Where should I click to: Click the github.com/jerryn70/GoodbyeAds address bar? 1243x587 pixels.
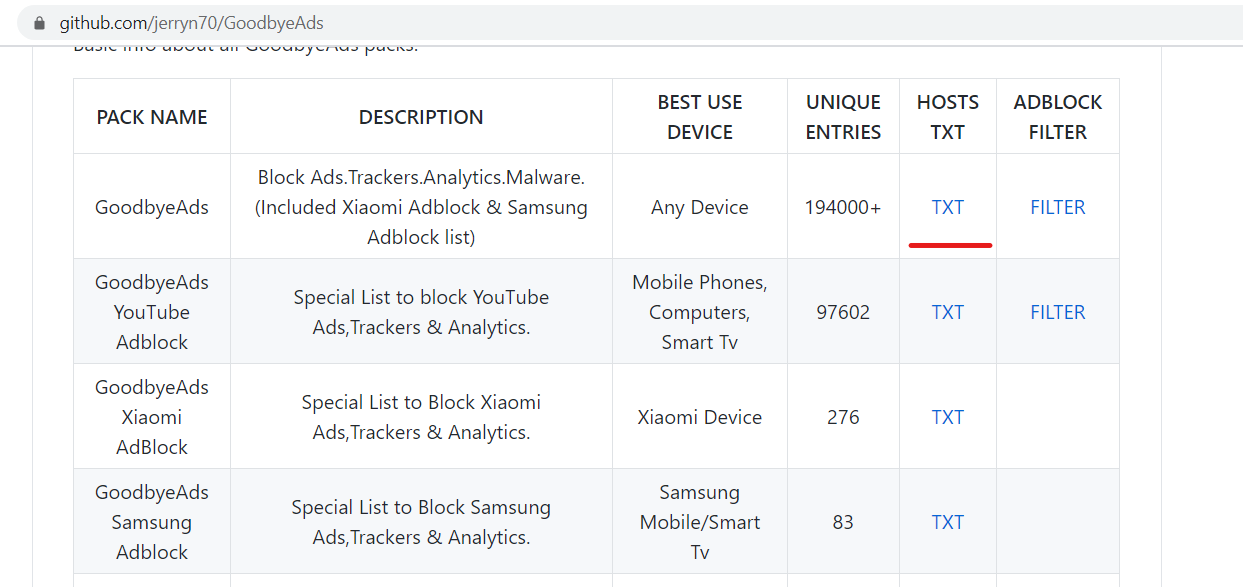(190, 22)
